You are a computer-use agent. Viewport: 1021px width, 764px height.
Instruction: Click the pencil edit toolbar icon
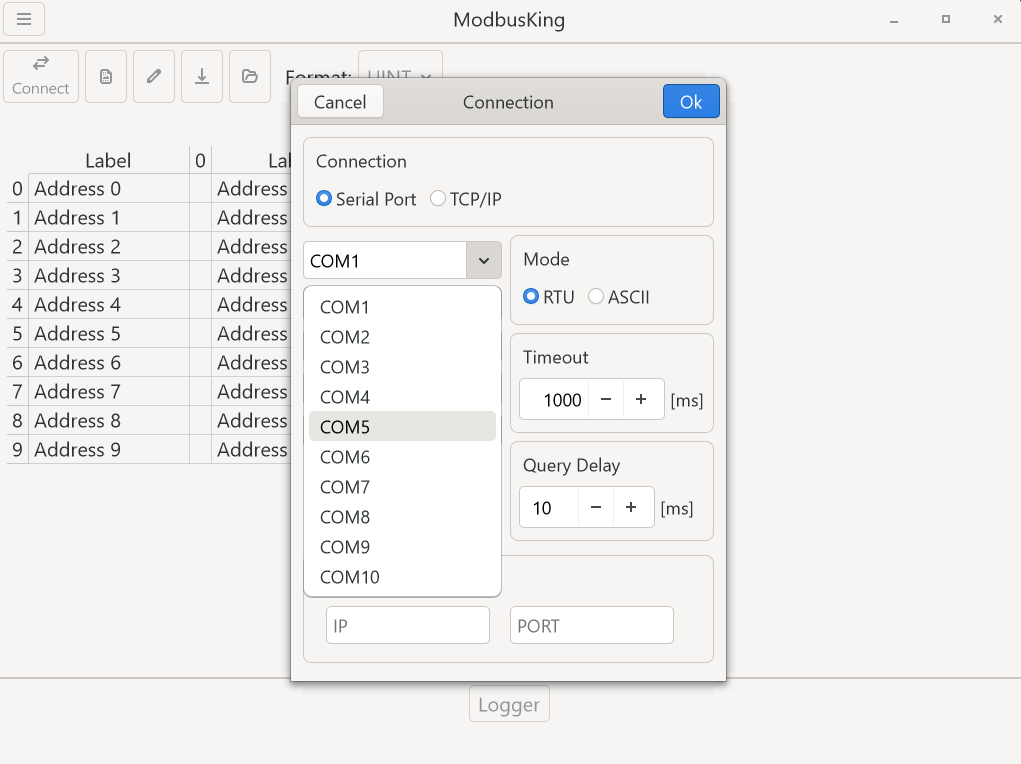(x=154, y=77)
